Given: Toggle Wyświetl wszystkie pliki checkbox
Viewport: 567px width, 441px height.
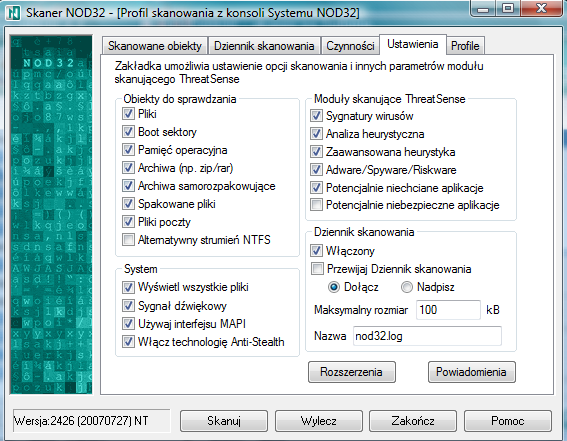Looking at the screenshot, I should click(x=128, y=287).
